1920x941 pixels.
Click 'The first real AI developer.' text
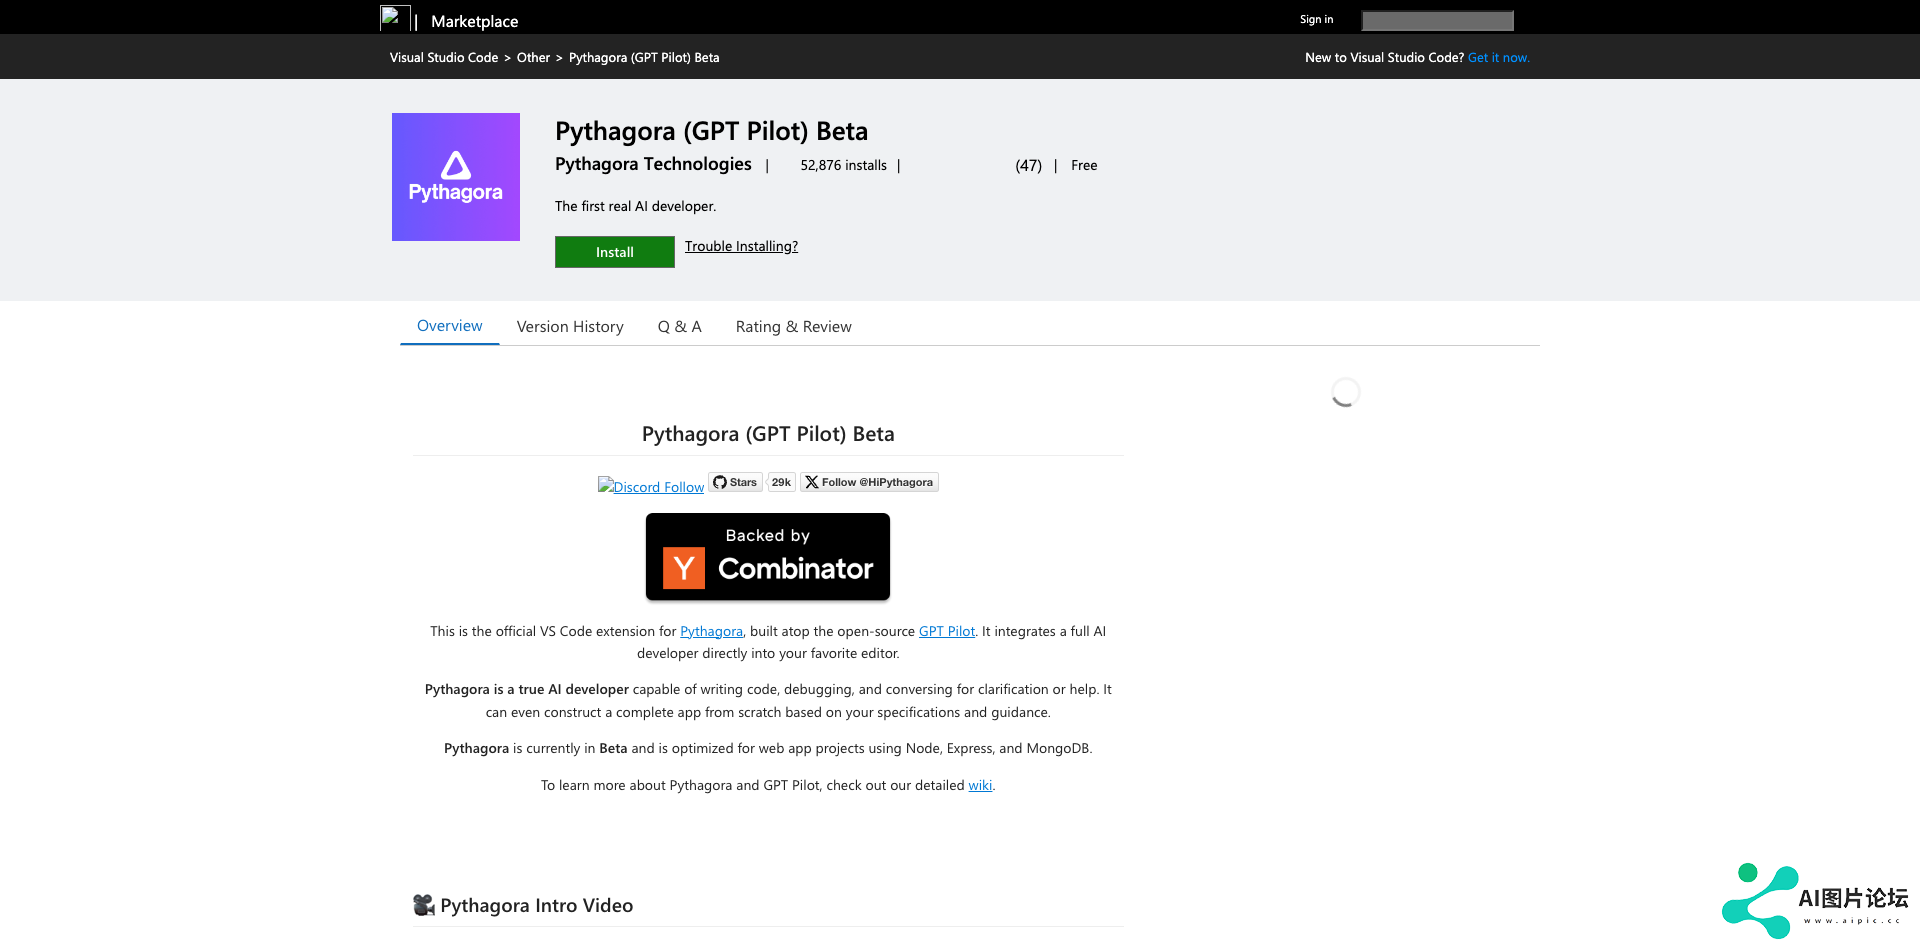[635, 207]
